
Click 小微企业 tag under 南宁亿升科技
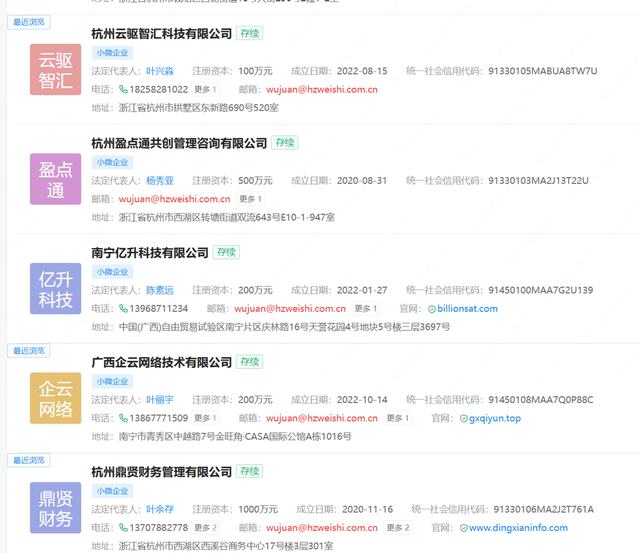coord(112,272)
